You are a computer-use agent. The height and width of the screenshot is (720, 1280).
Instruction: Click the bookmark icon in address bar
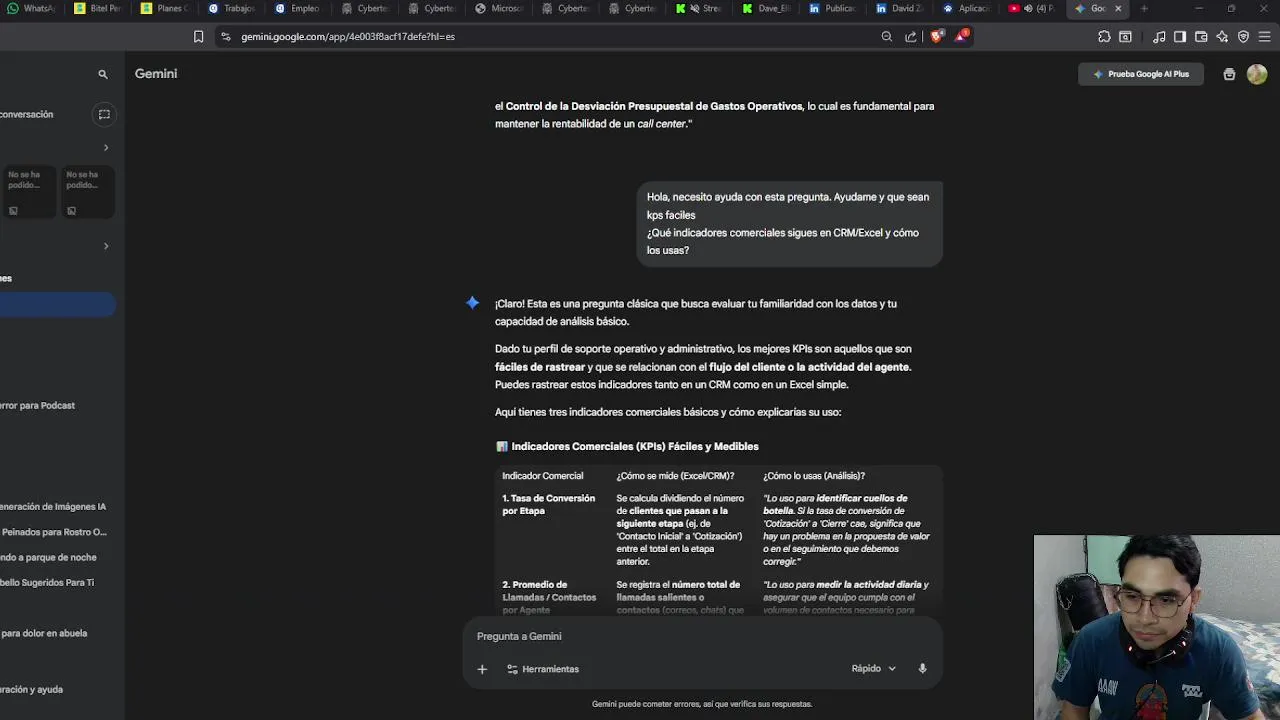click(x=198, y=36)
